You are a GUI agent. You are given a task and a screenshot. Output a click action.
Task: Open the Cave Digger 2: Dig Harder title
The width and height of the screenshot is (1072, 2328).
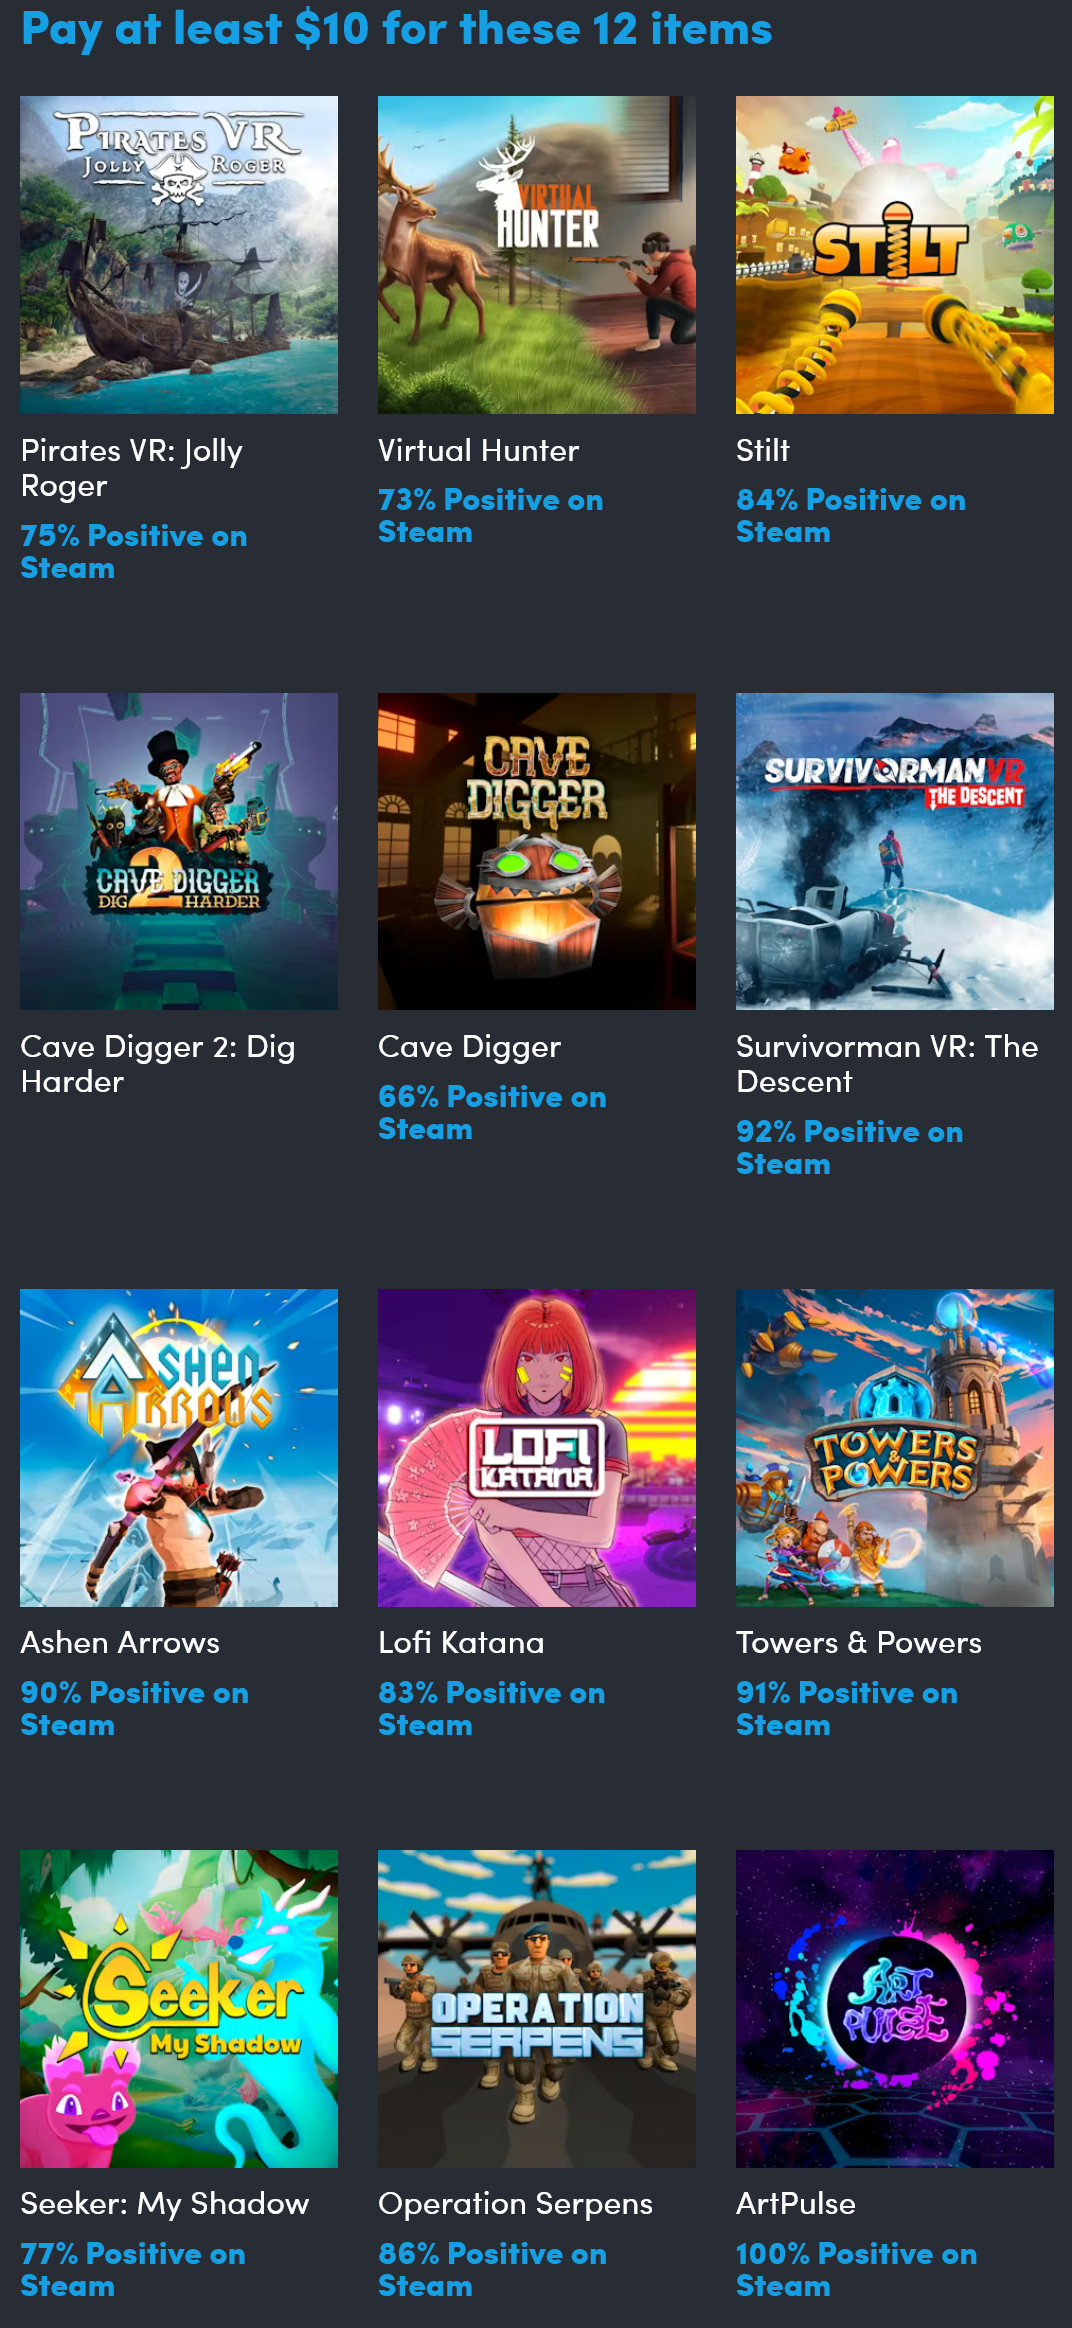(x=158, y=1064)
